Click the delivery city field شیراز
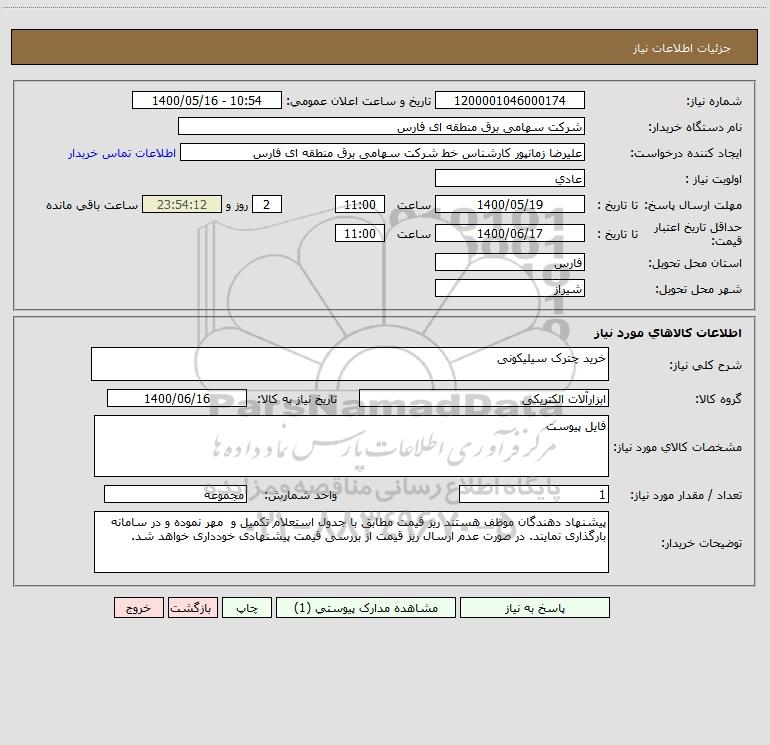Viewport: 770px width, 745px height. point(510,288)
